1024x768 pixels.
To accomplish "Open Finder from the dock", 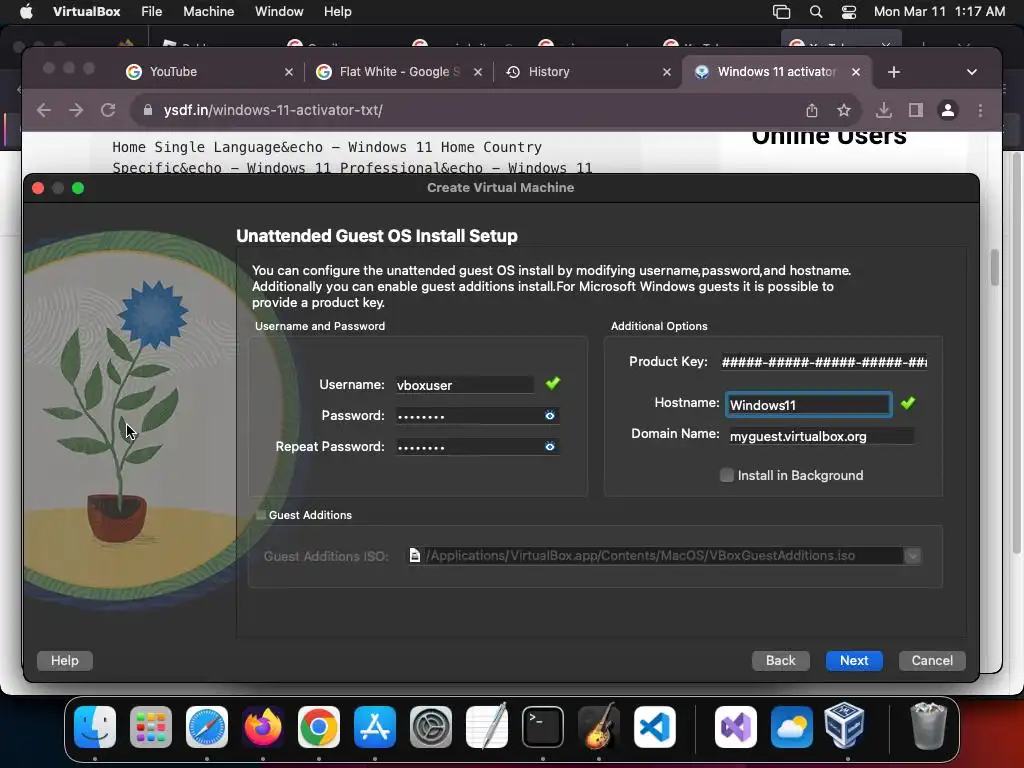I will point(95,727).
